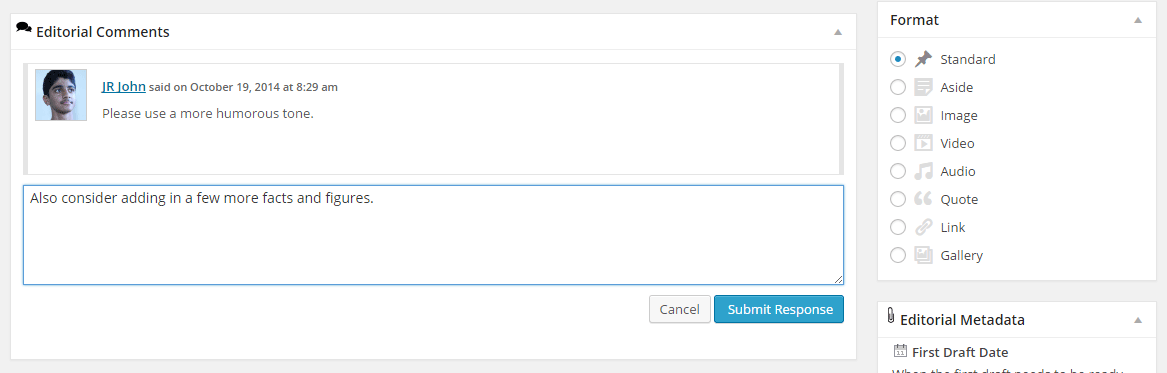Click inside the comment reply text area
Image resolution: width=1167 pixels, height=373 pixels.
[x=433, y=235]
